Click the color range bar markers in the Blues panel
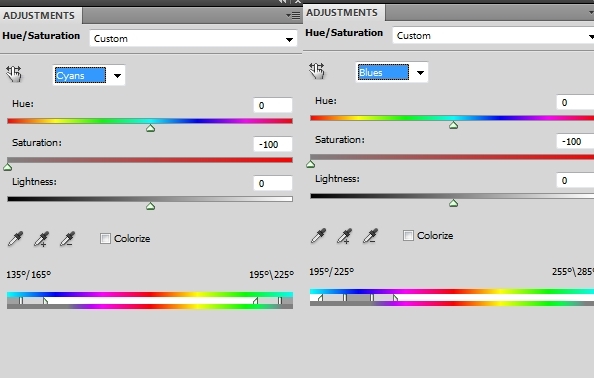The width and height of the screenshot is (594, 378). coord(452,298)
